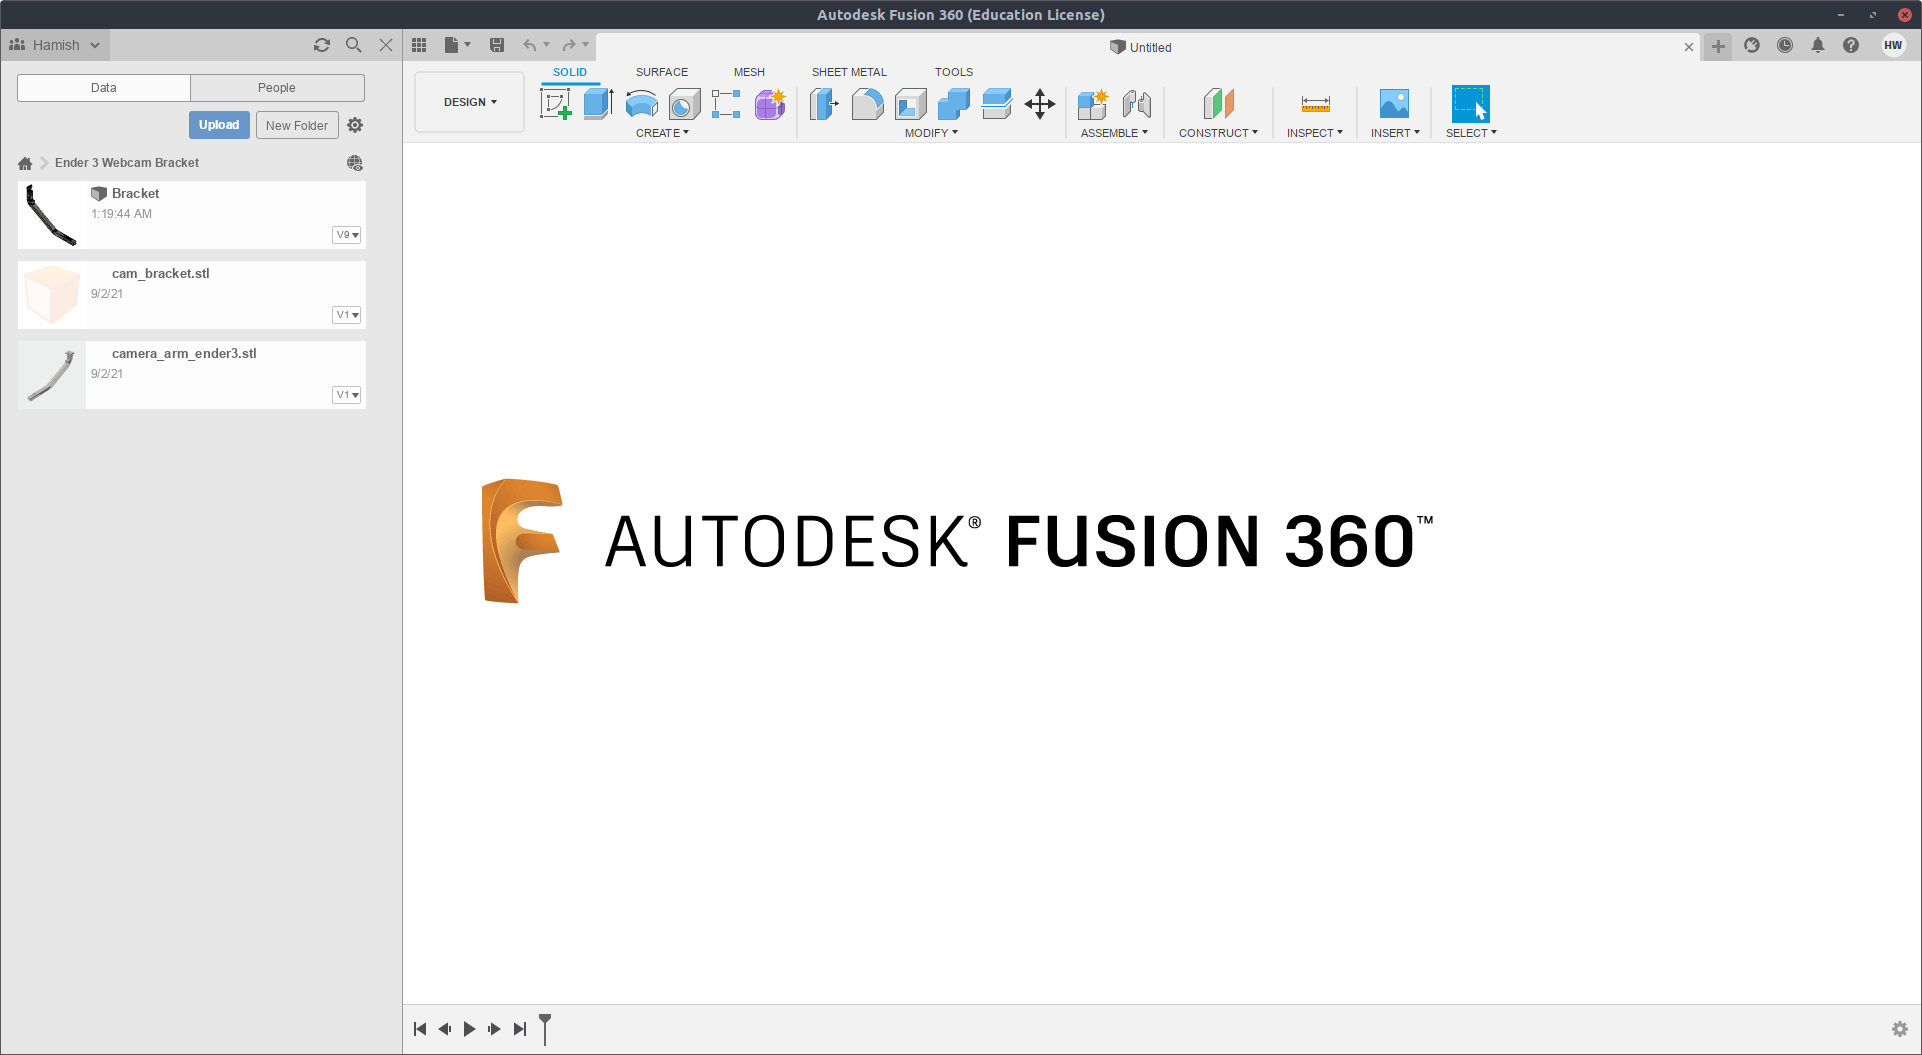Refresh the data panel
1922x1055 pixels.
322,45
